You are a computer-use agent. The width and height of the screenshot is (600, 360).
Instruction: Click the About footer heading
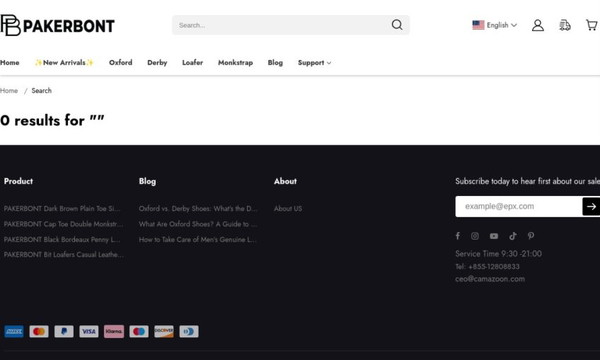click(x=285, y=181)
